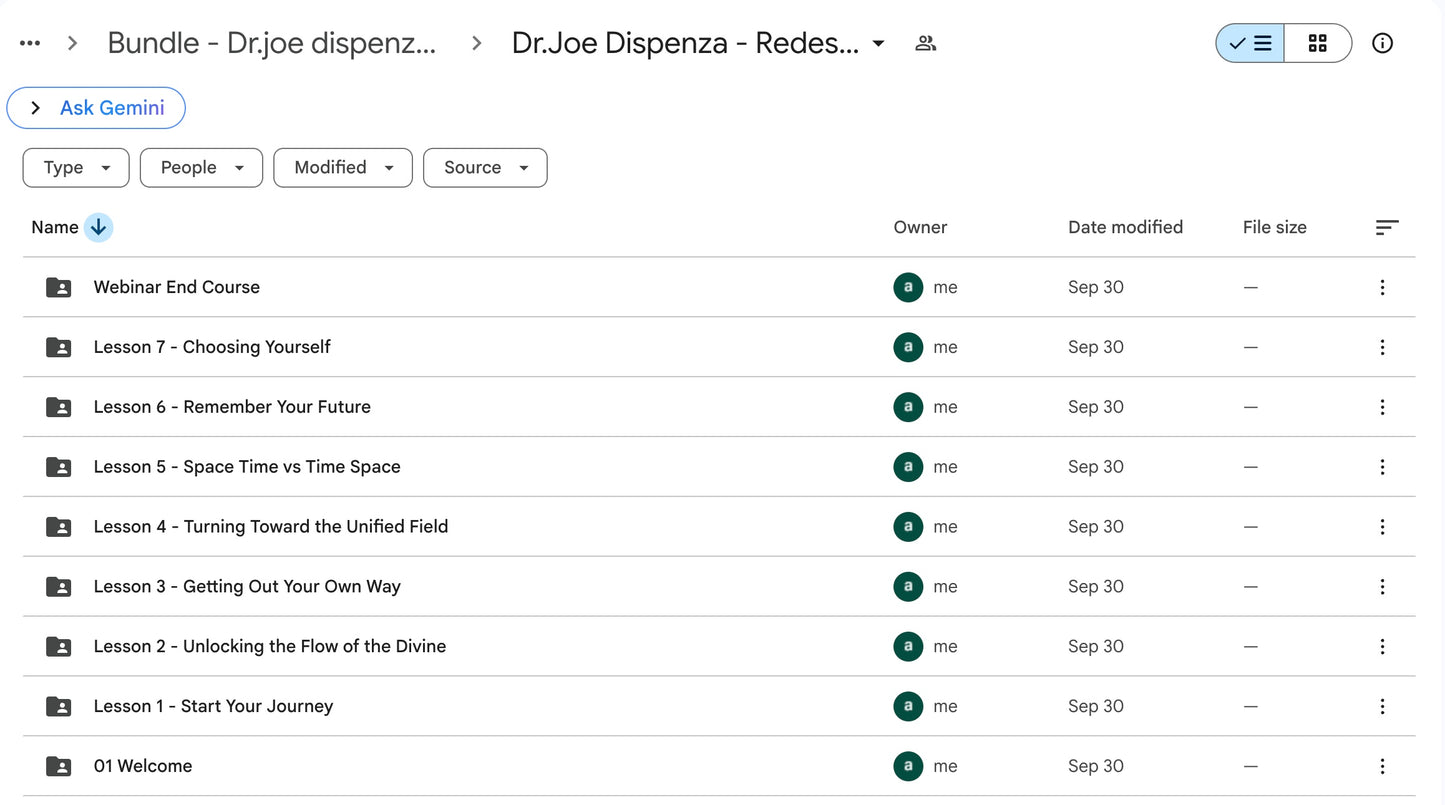Open the grid view layout icon
The width and height of the screenshot is (1445, 805).
(x=1317, y=43)
